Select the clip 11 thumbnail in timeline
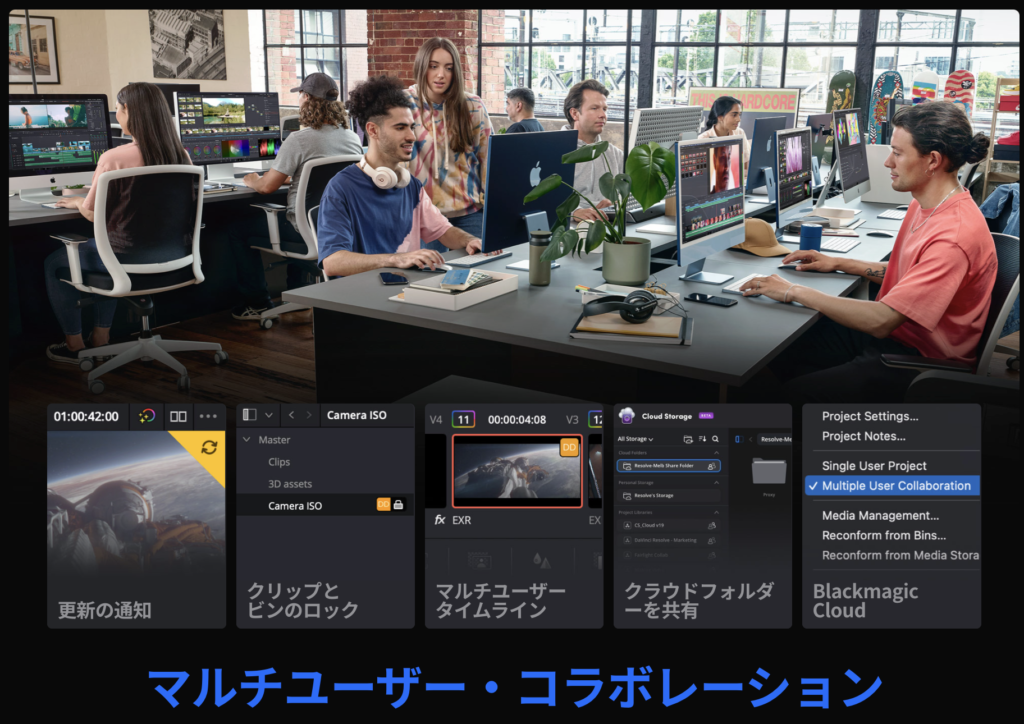This screenshot has width=1024, height=724. click(517, 470)
